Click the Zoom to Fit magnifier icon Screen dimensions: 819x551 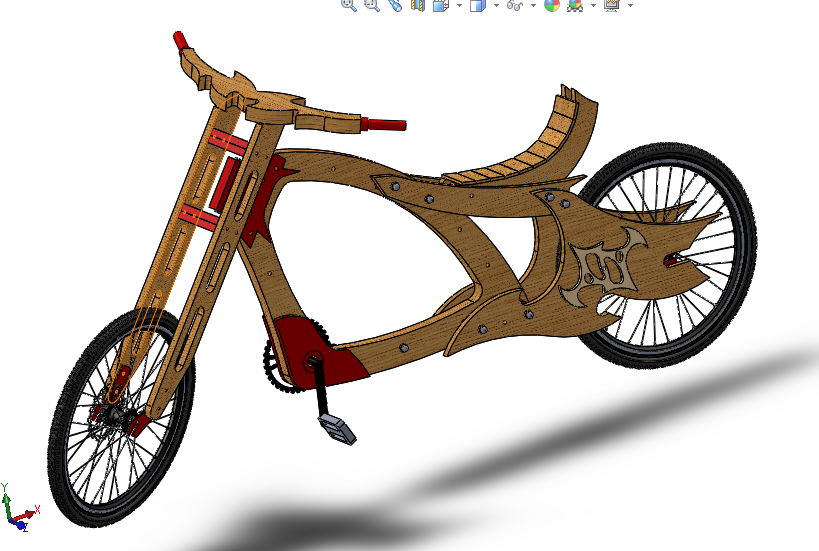click(x=348, y=5)
